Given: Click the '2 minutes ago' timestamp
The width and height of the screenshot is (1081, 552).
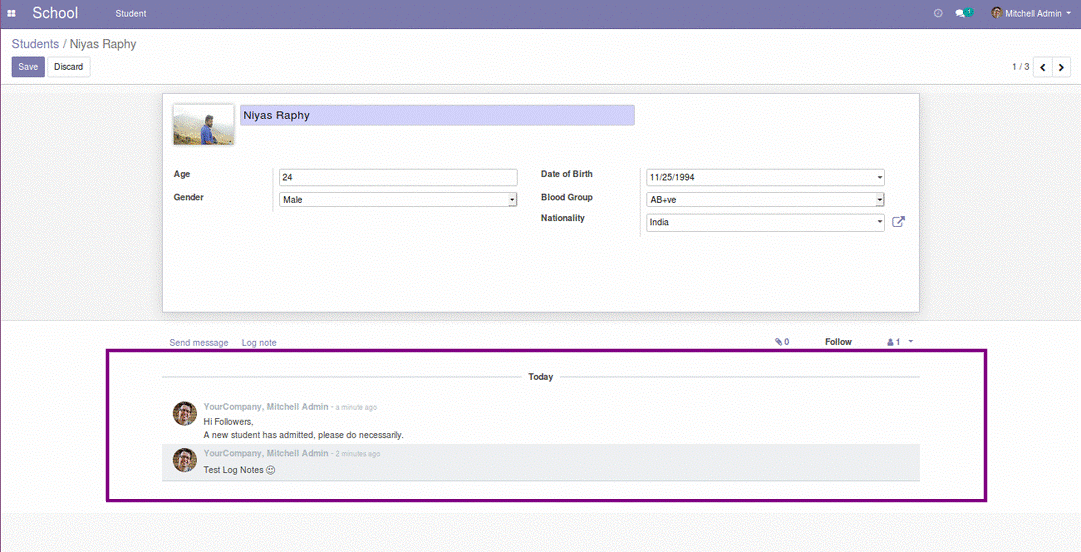Looking at the screenshot, I should (x=358, y=453).
